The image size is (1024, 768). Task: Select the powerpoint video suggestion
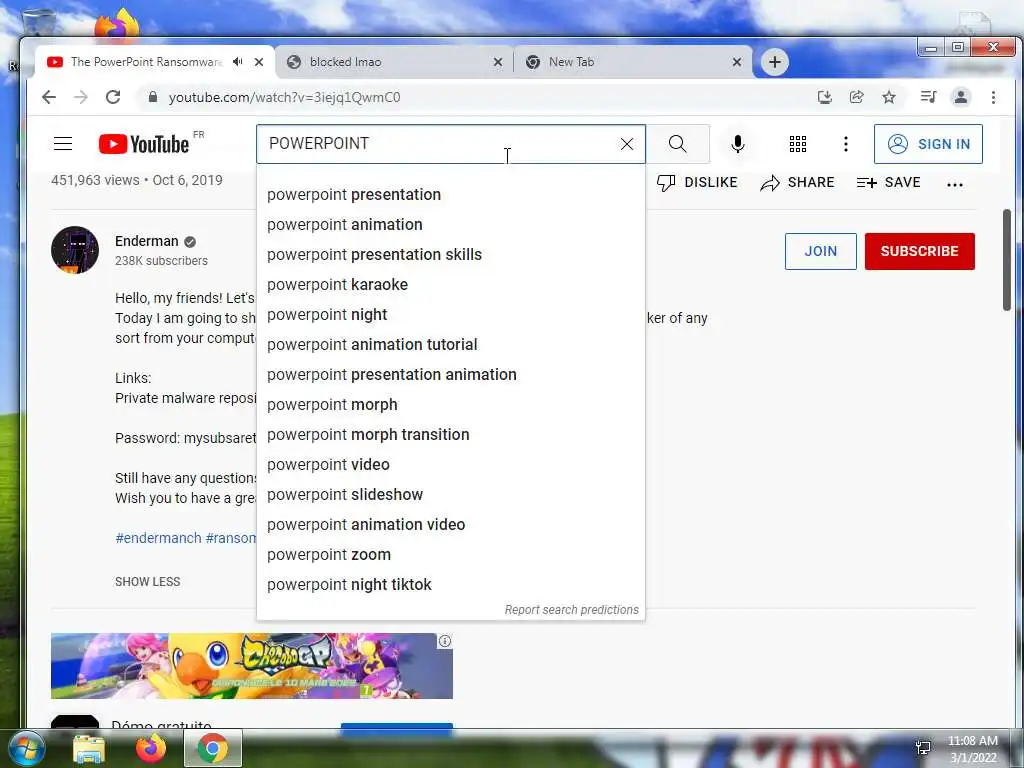pyautogui.click(x=451, y=465)
